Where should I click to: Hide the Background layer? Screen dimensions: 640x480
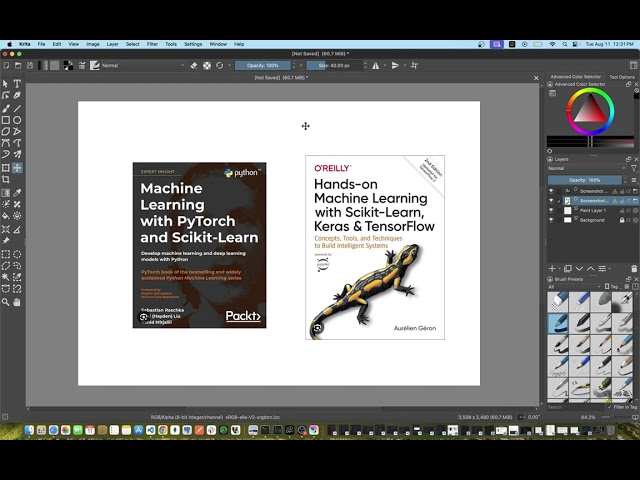pos(551,220)
